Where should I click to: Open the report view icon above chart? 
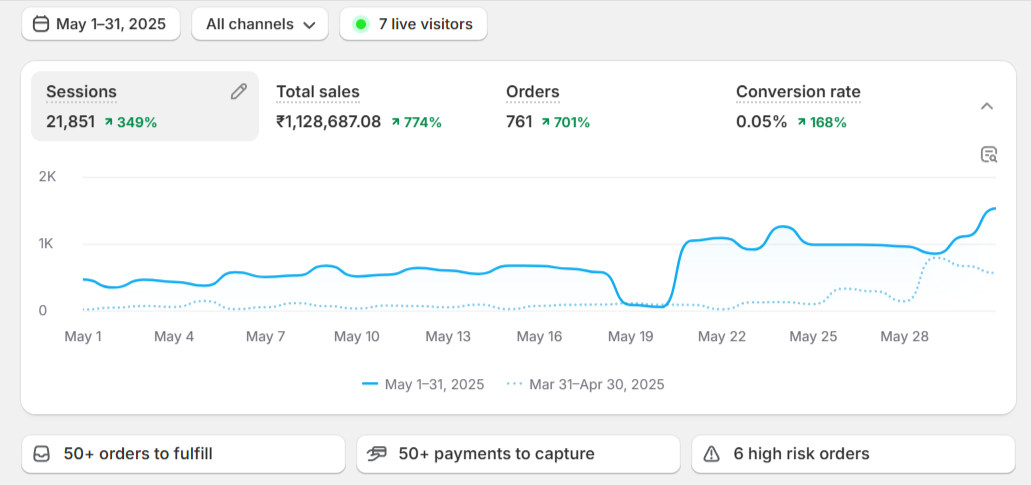click(988, 154)
